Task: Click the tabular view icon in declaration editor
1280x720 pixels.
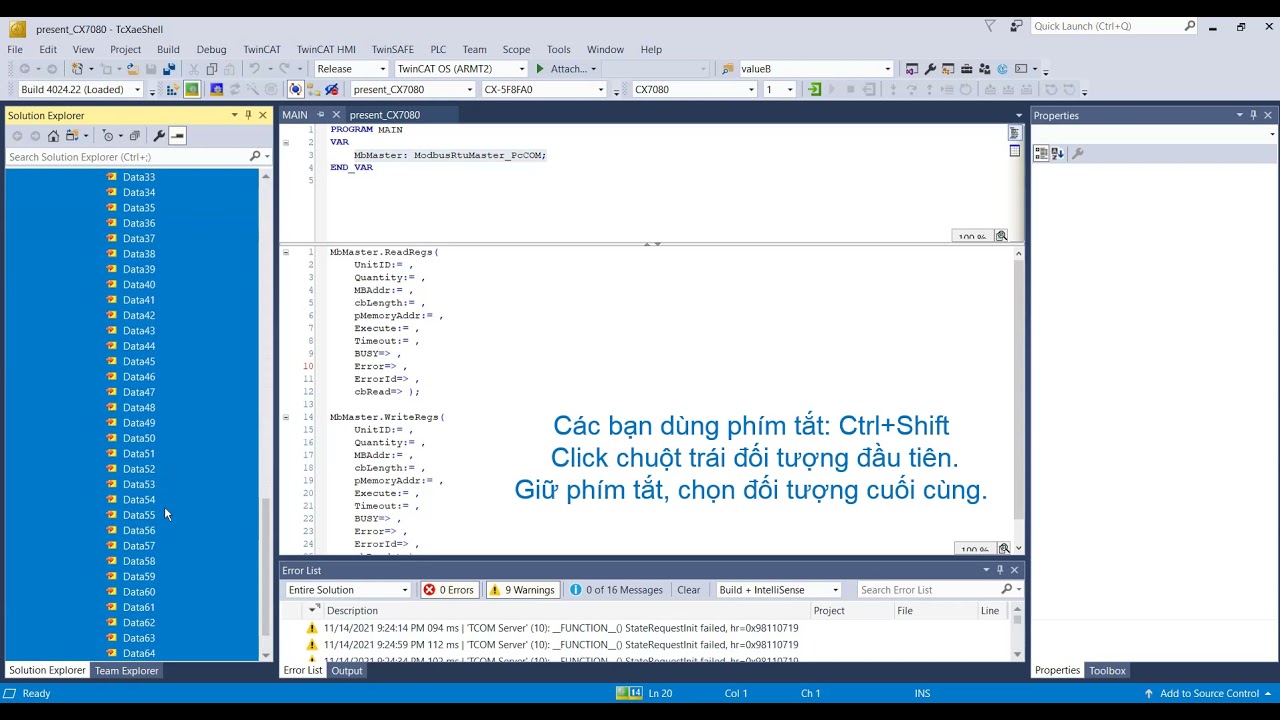Action: click(x=1014, y=151)
